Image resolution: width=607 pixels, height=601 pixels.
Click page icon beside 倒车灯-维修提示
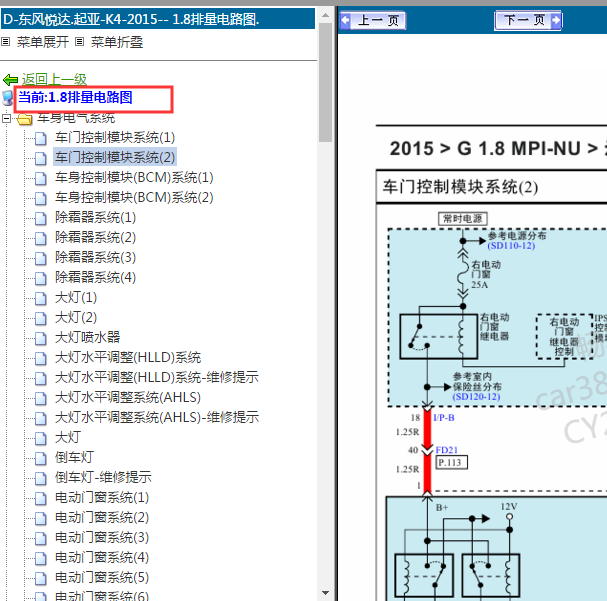(x=41, y=478)
